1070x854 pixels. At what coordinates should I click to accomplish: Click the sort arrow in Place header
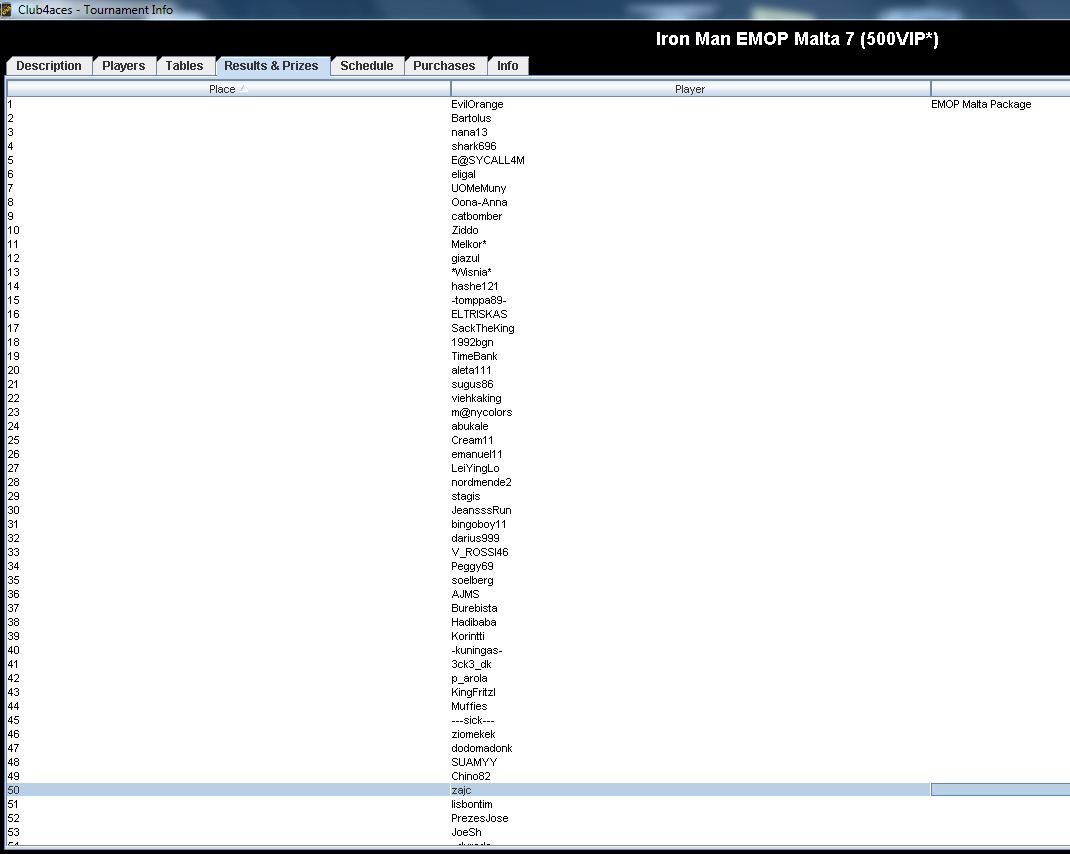click(243, 89)
